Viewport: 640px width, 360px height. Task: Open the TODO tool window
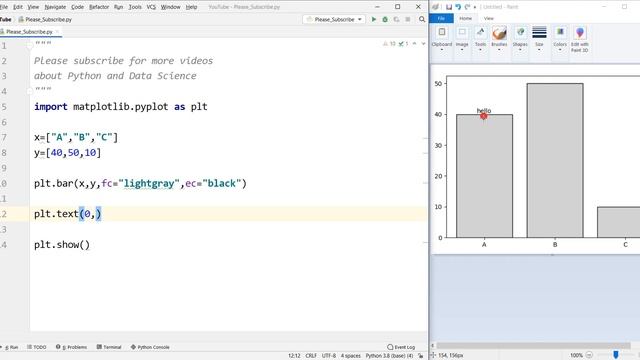coord(37,347)
